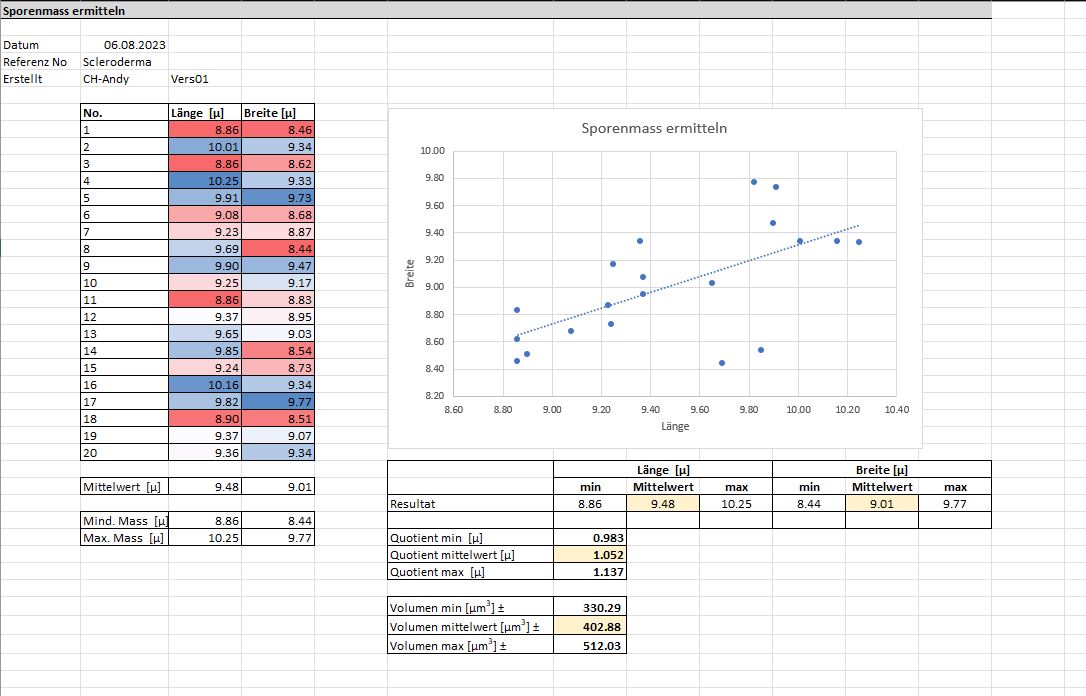Image resolution: width=1086 pixels, height=696 pixels.
Task: Select the Länge value in row No. 4
Action: point(204,181)
